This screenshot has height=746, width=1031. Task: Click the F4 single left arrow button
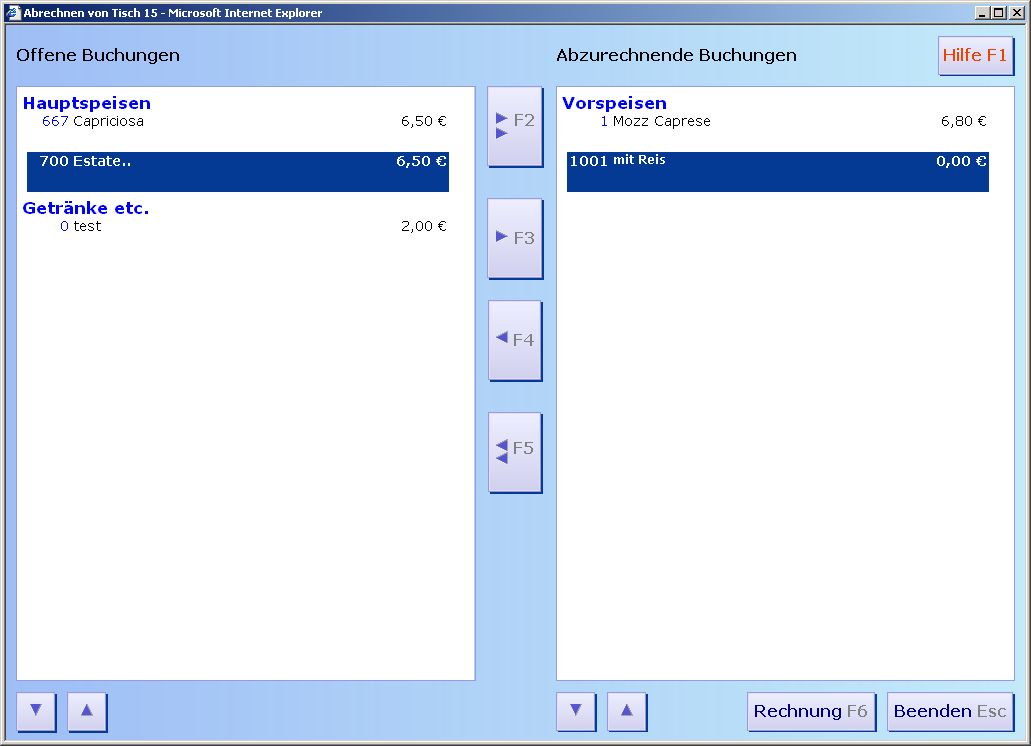[515, 340]
